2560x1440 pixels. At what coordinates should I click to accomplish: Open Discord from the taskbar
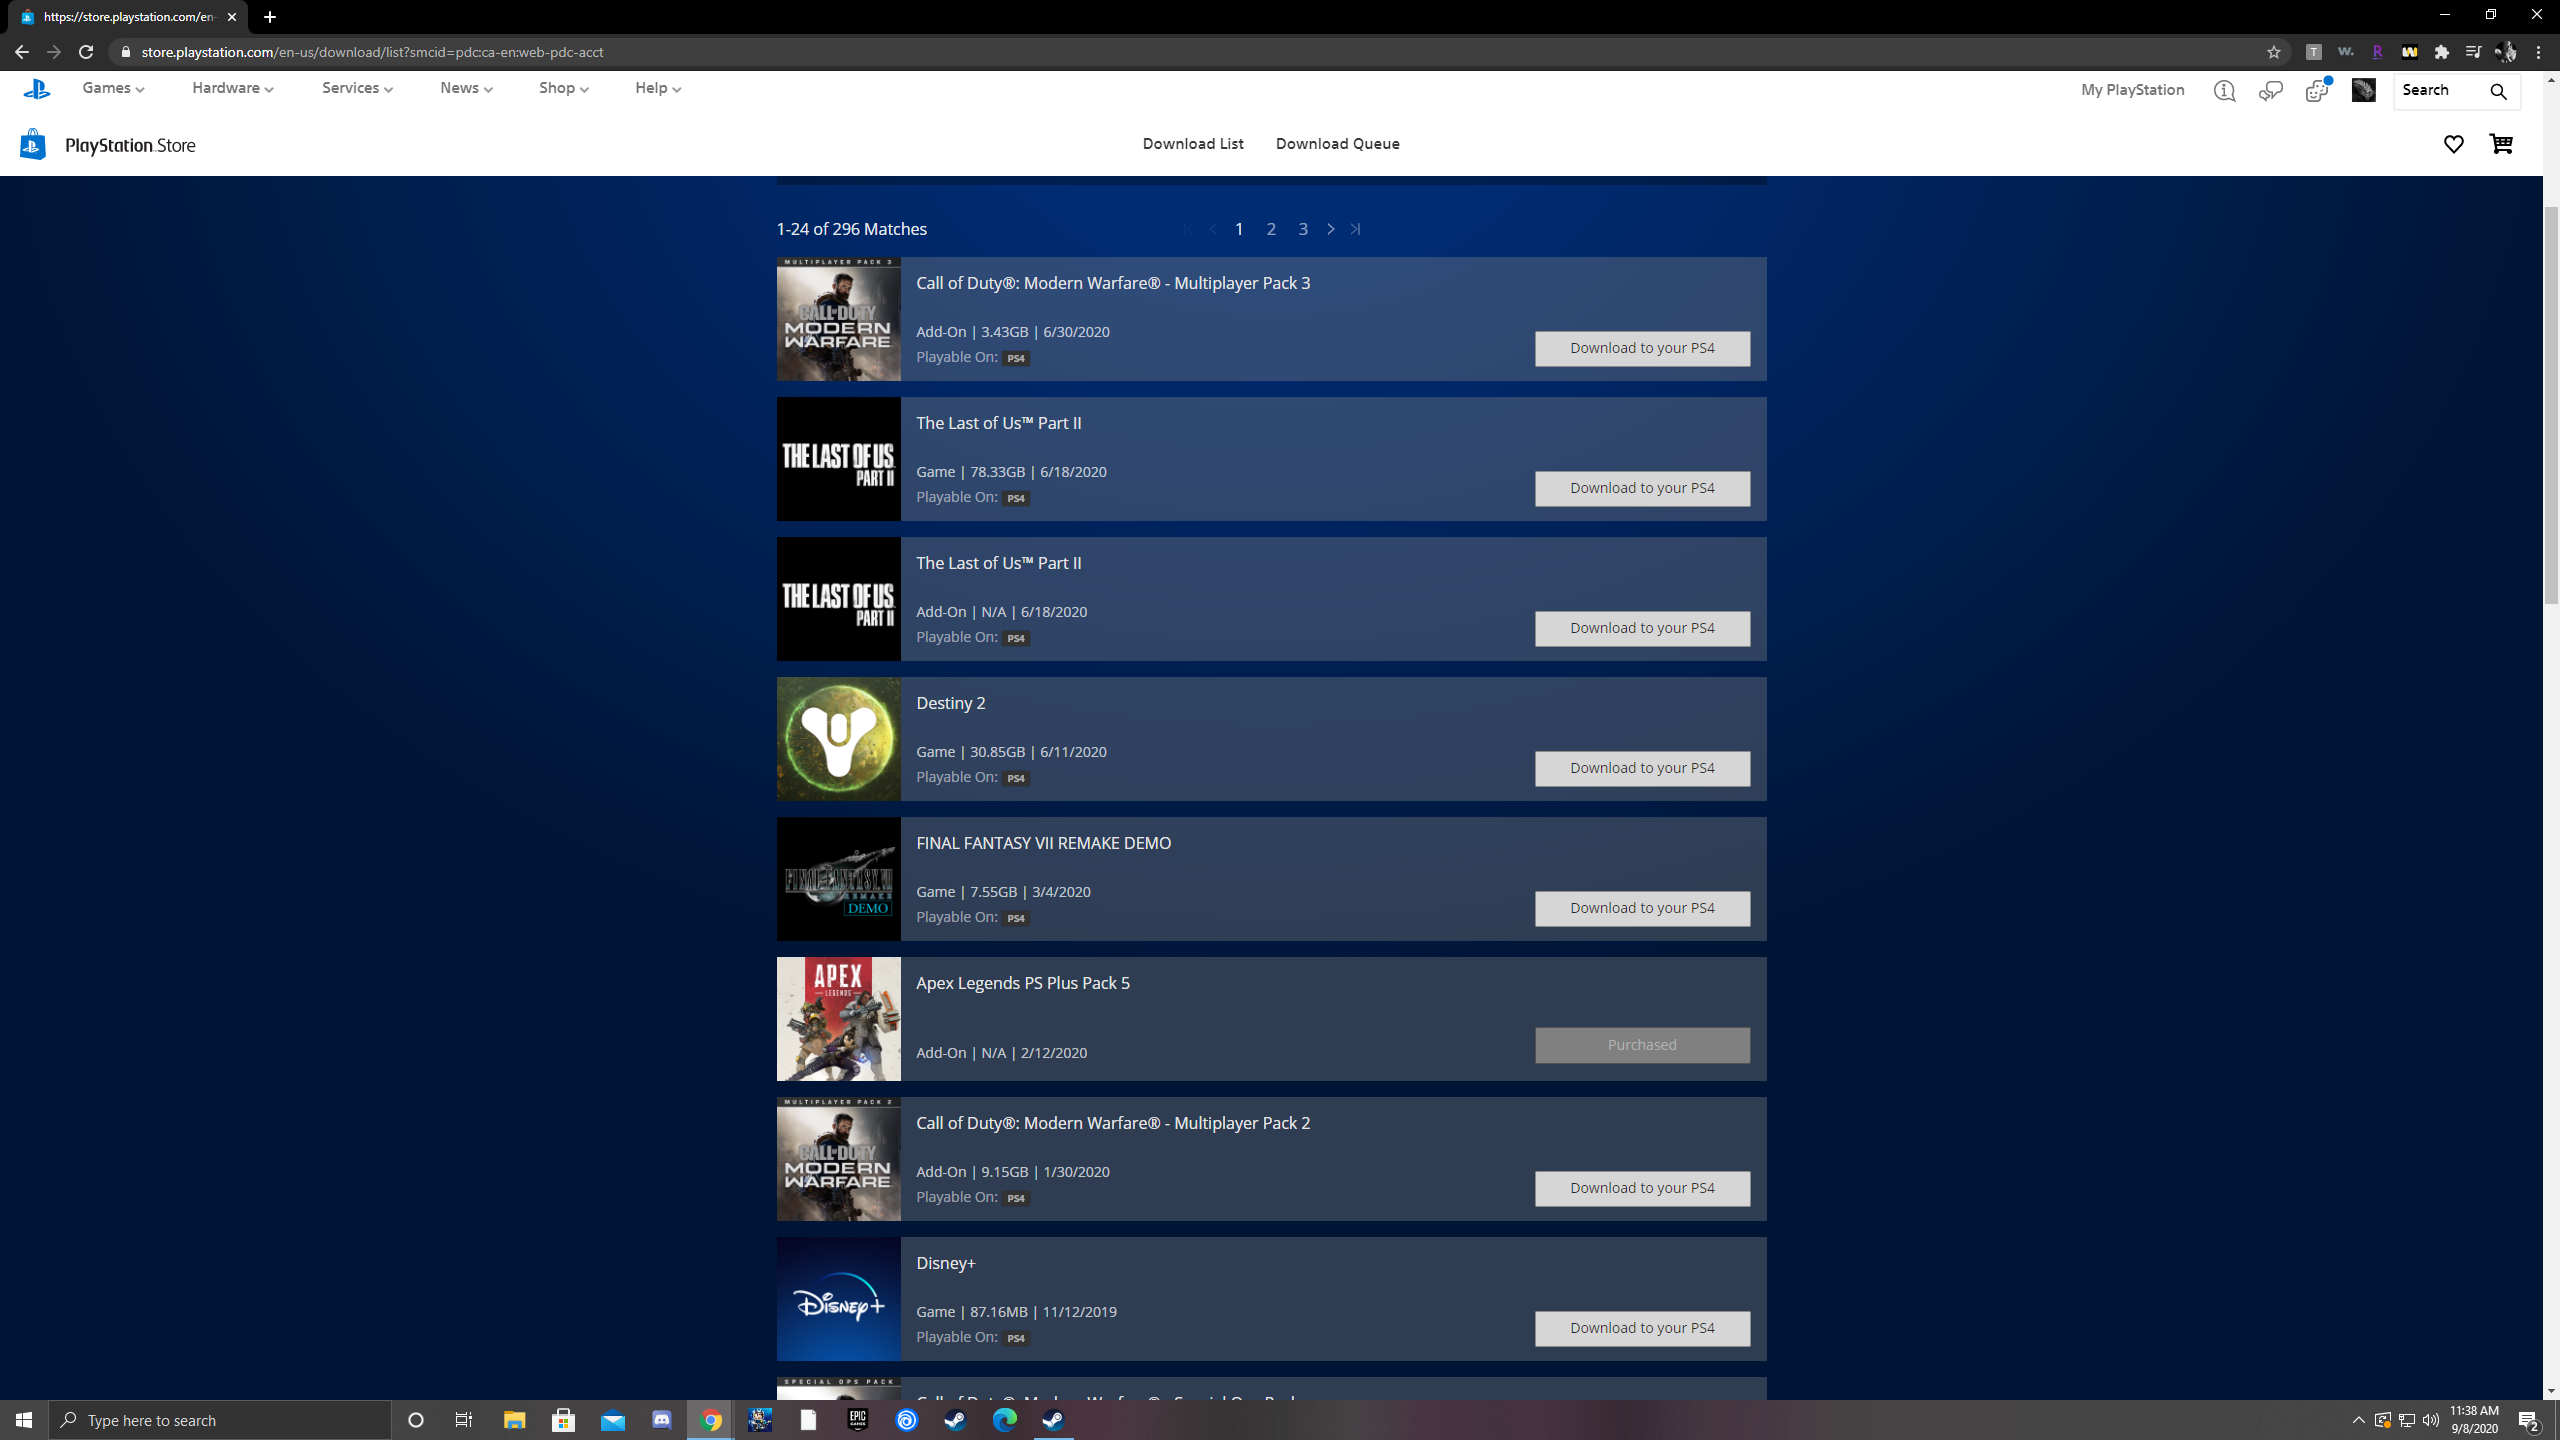[661, 1419]
